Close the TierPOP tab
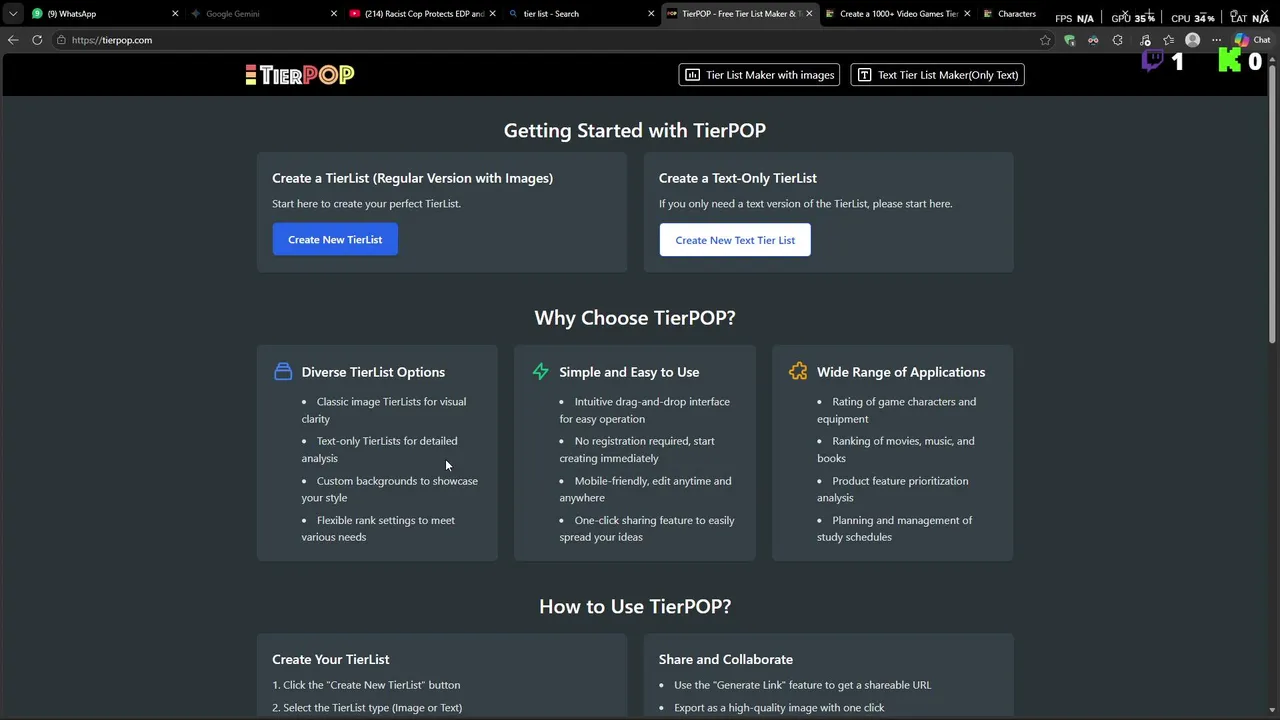 tap(809, 14)
